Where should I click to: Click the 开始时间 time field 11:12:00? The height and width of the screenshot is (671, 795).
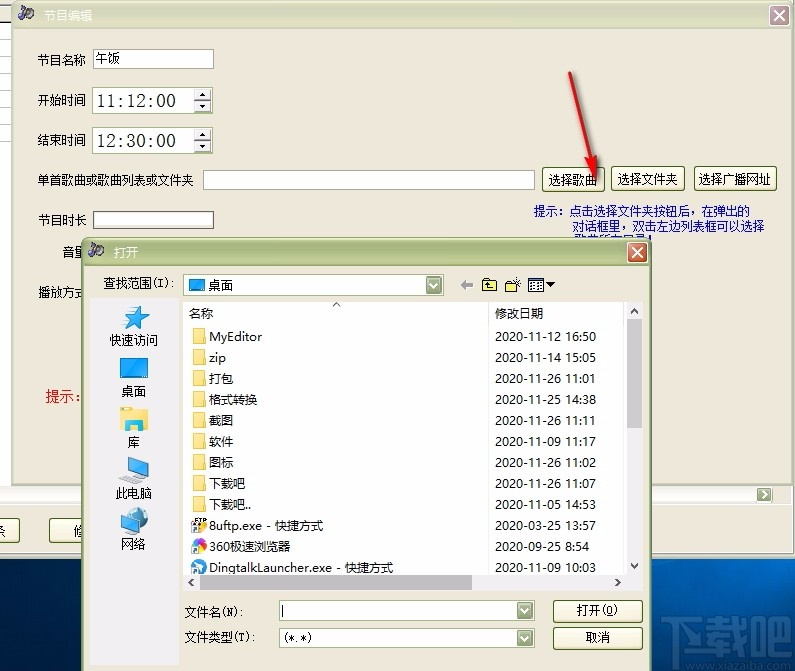coord(143,100)
